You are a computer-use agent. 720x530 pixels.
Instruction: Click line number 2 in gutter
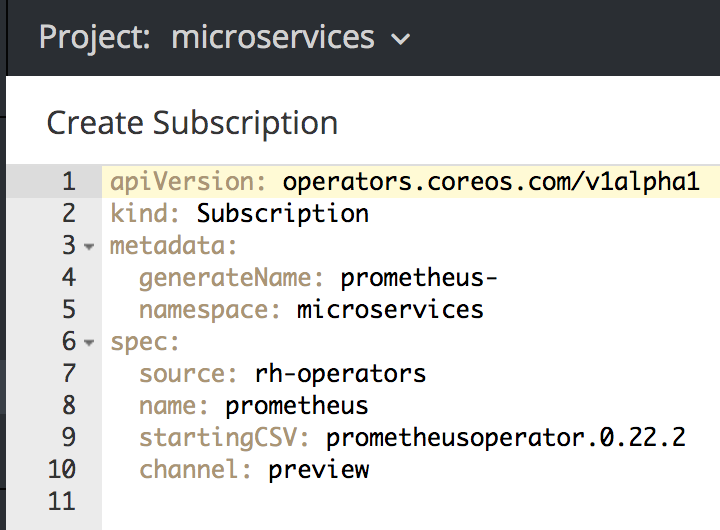pyautogui.click(x=69, y=214)
